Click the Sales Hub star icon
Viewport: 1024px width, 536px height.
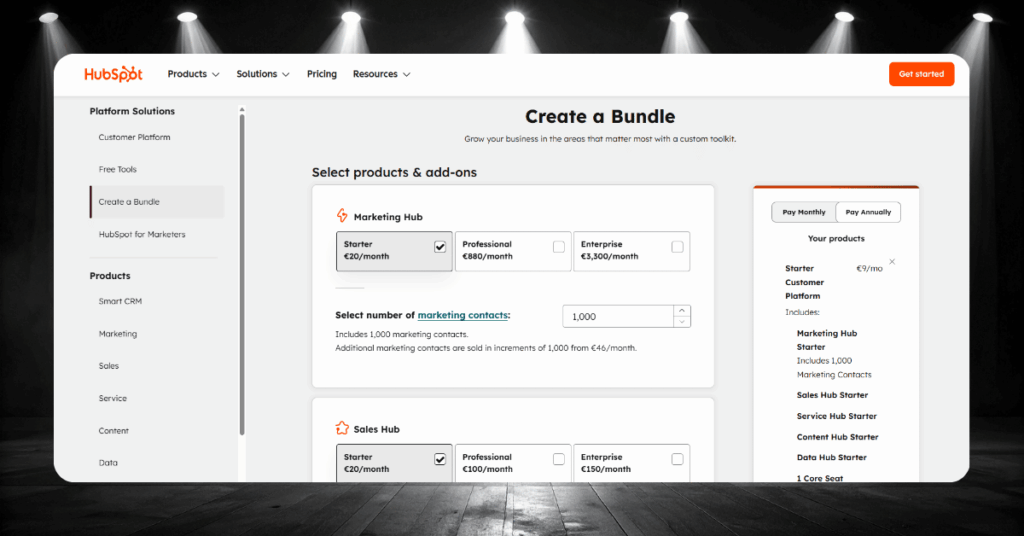(x=342, y=428)
